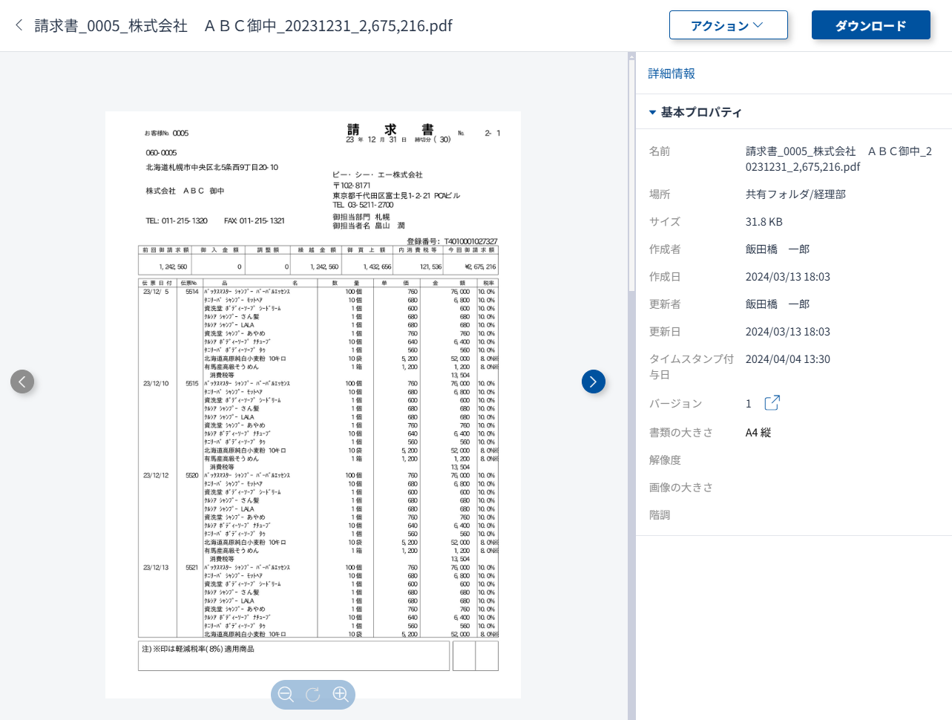952x720 pixels.
Task: Click the vertical divider between preview and details
Action: click(631, 400)
